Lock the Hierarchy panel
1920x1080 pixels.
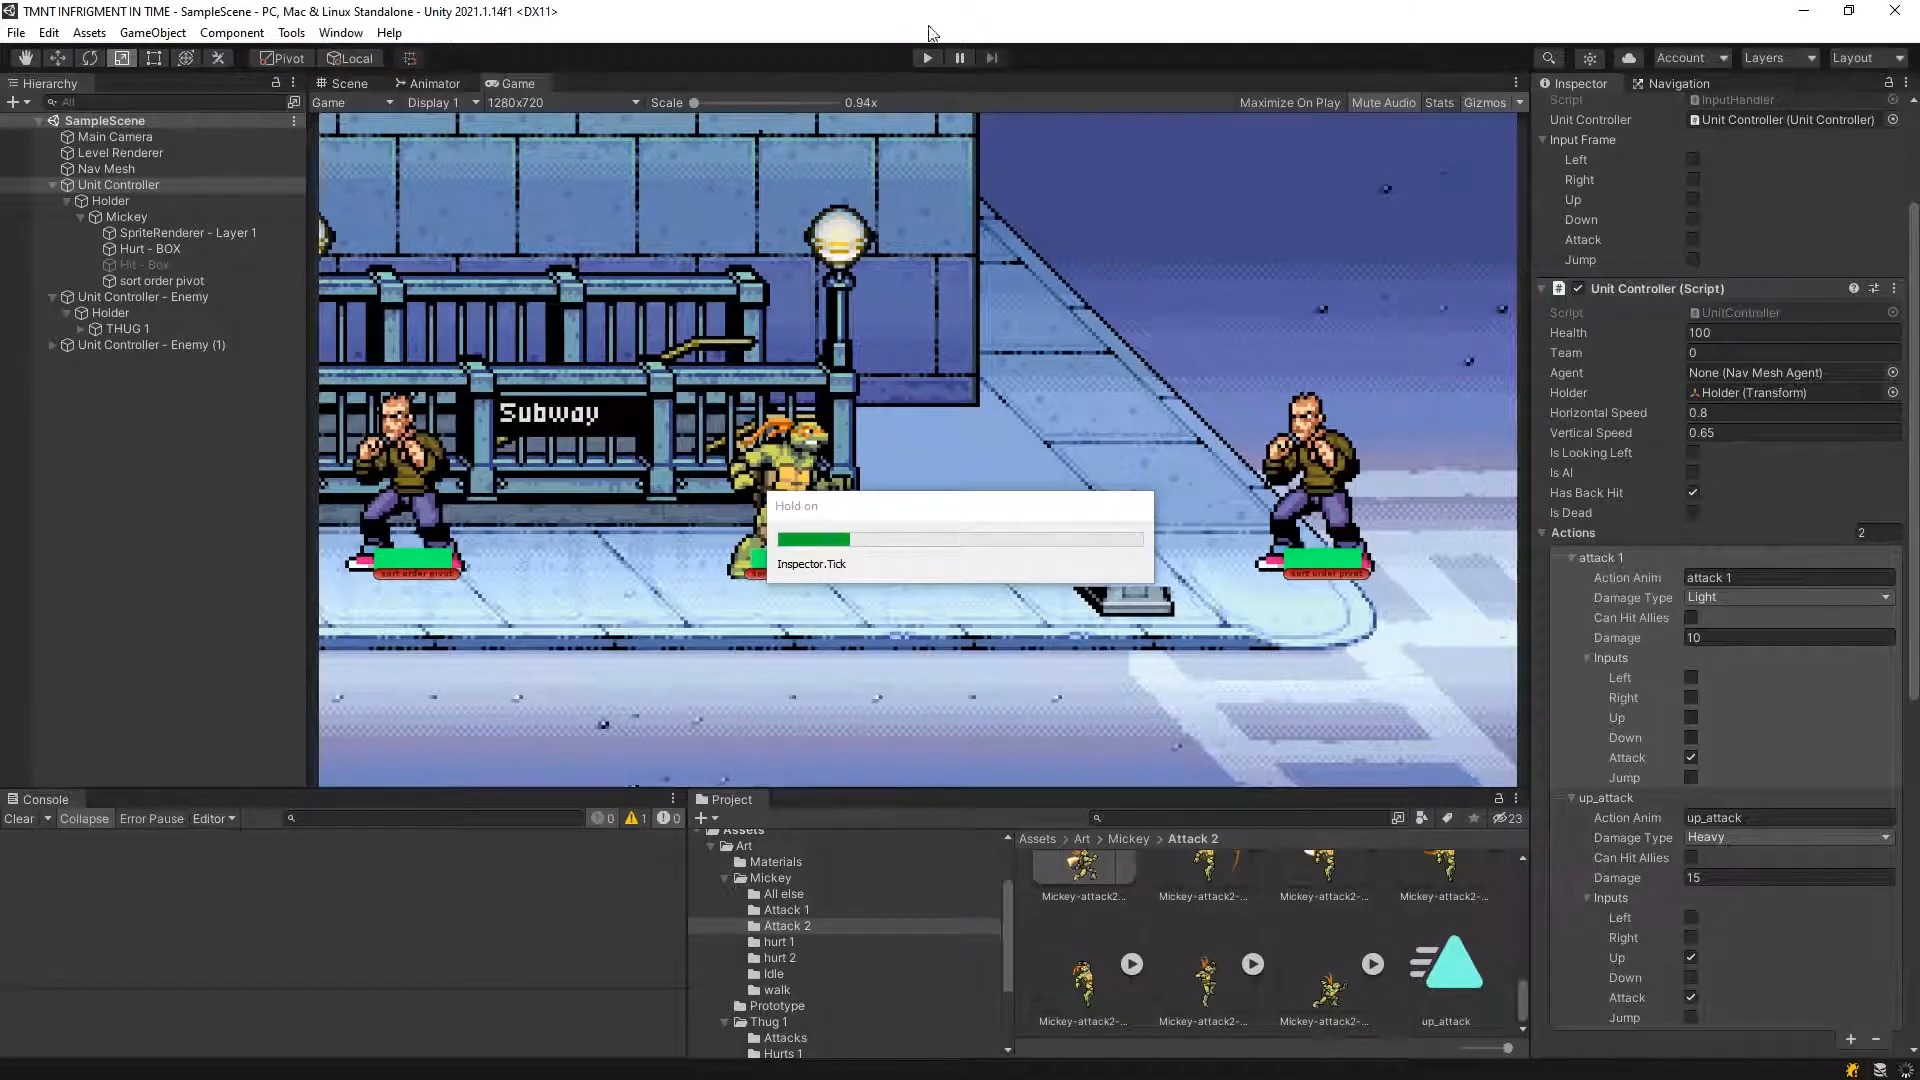[276, 83]
